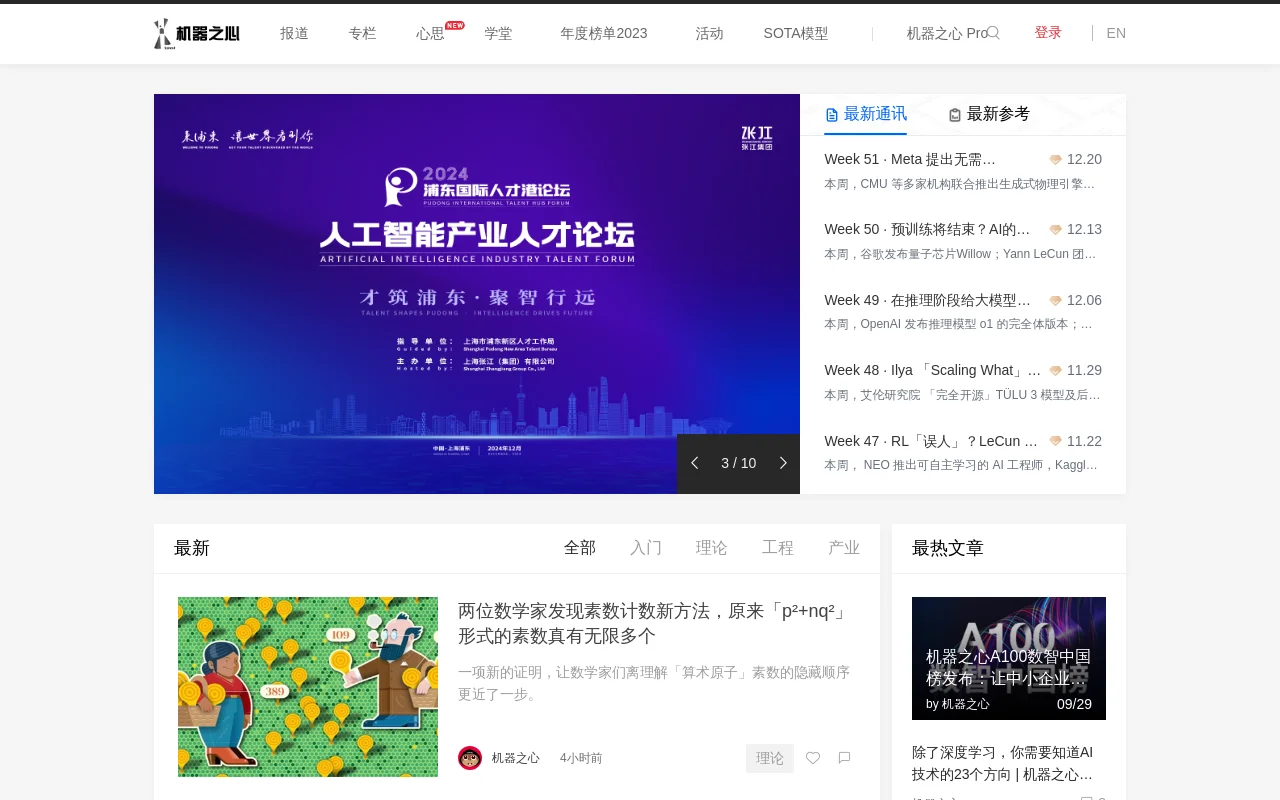Open comments icon on prime number article
This screenshot has height=800, width=1280.
coord(844,758)
